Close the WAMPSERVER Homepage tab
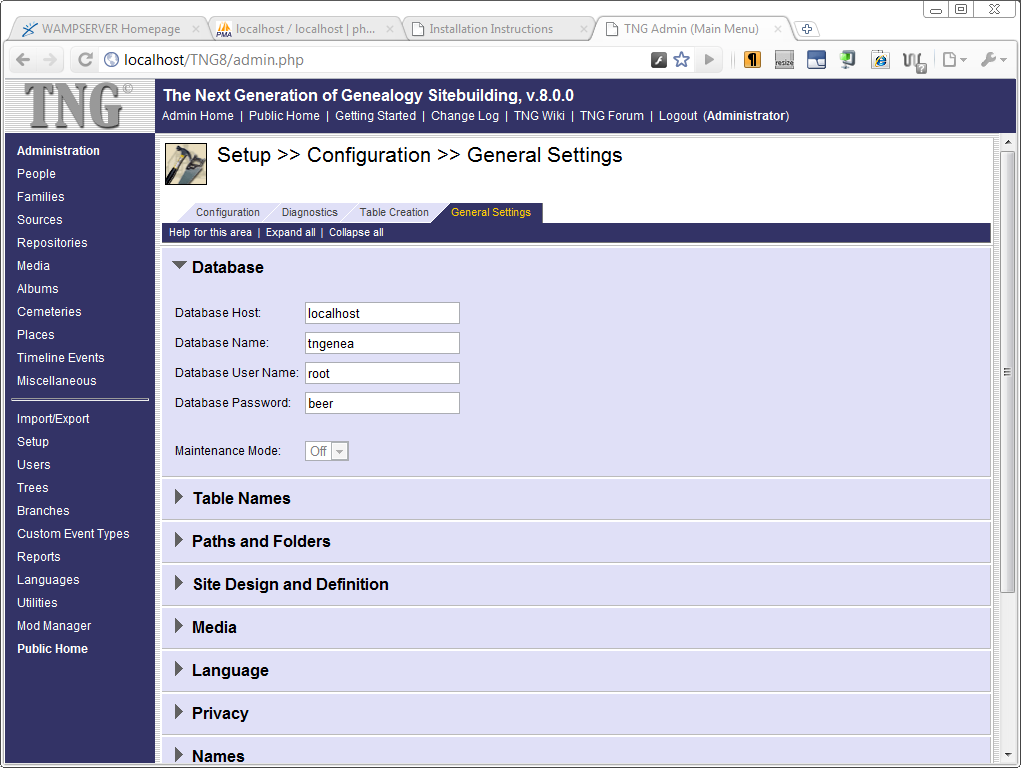Screen dimensions: 1021x768 click(x=195, y=29)
